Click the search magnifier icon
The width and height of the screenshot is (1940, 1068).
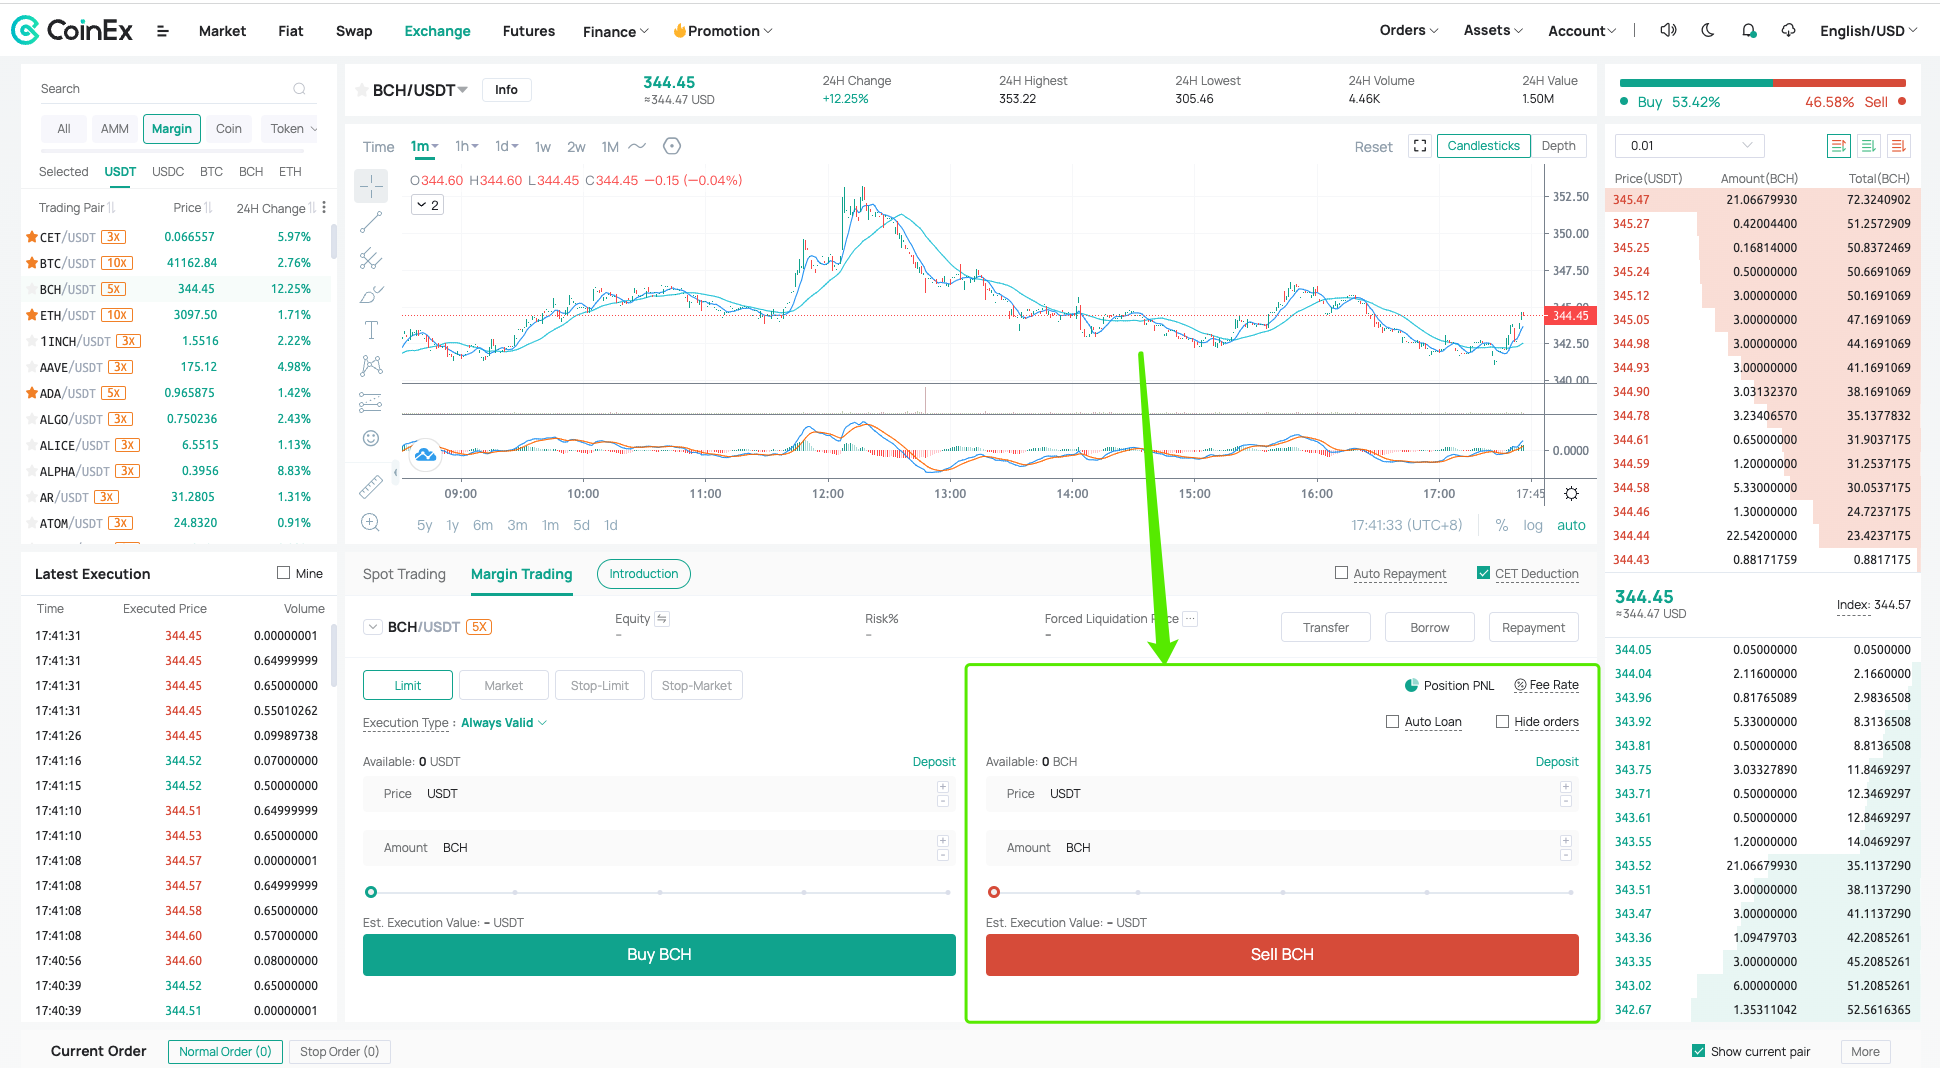299,89
